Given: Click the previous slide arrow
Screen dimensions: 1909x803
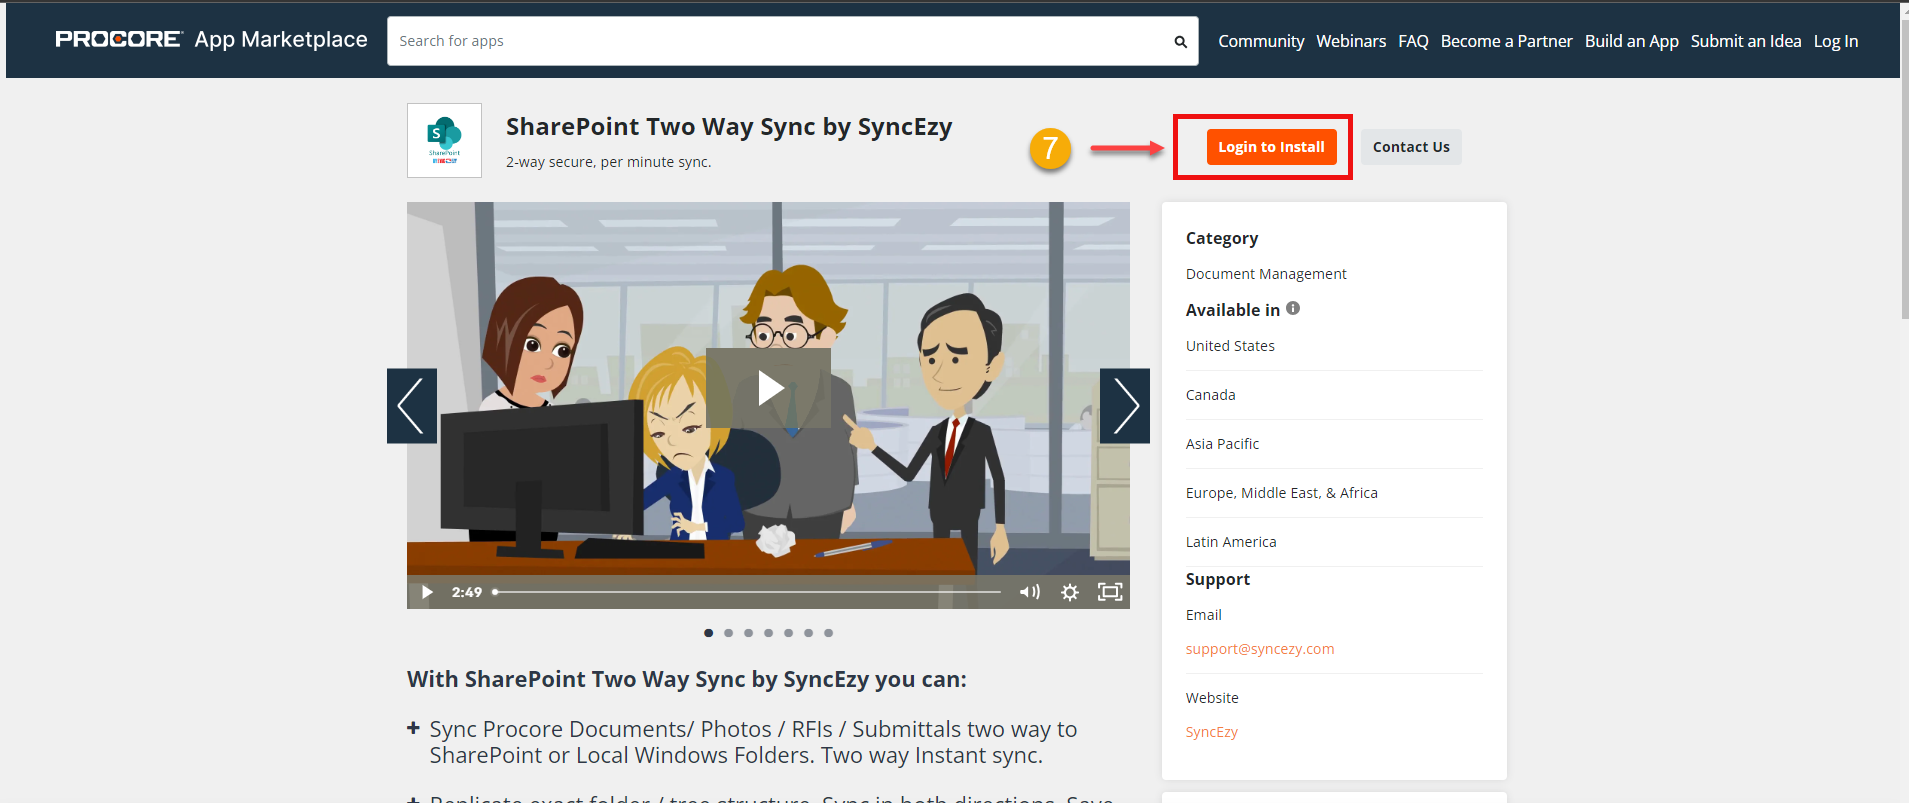Looking at the screenshot, I should 412,406.
